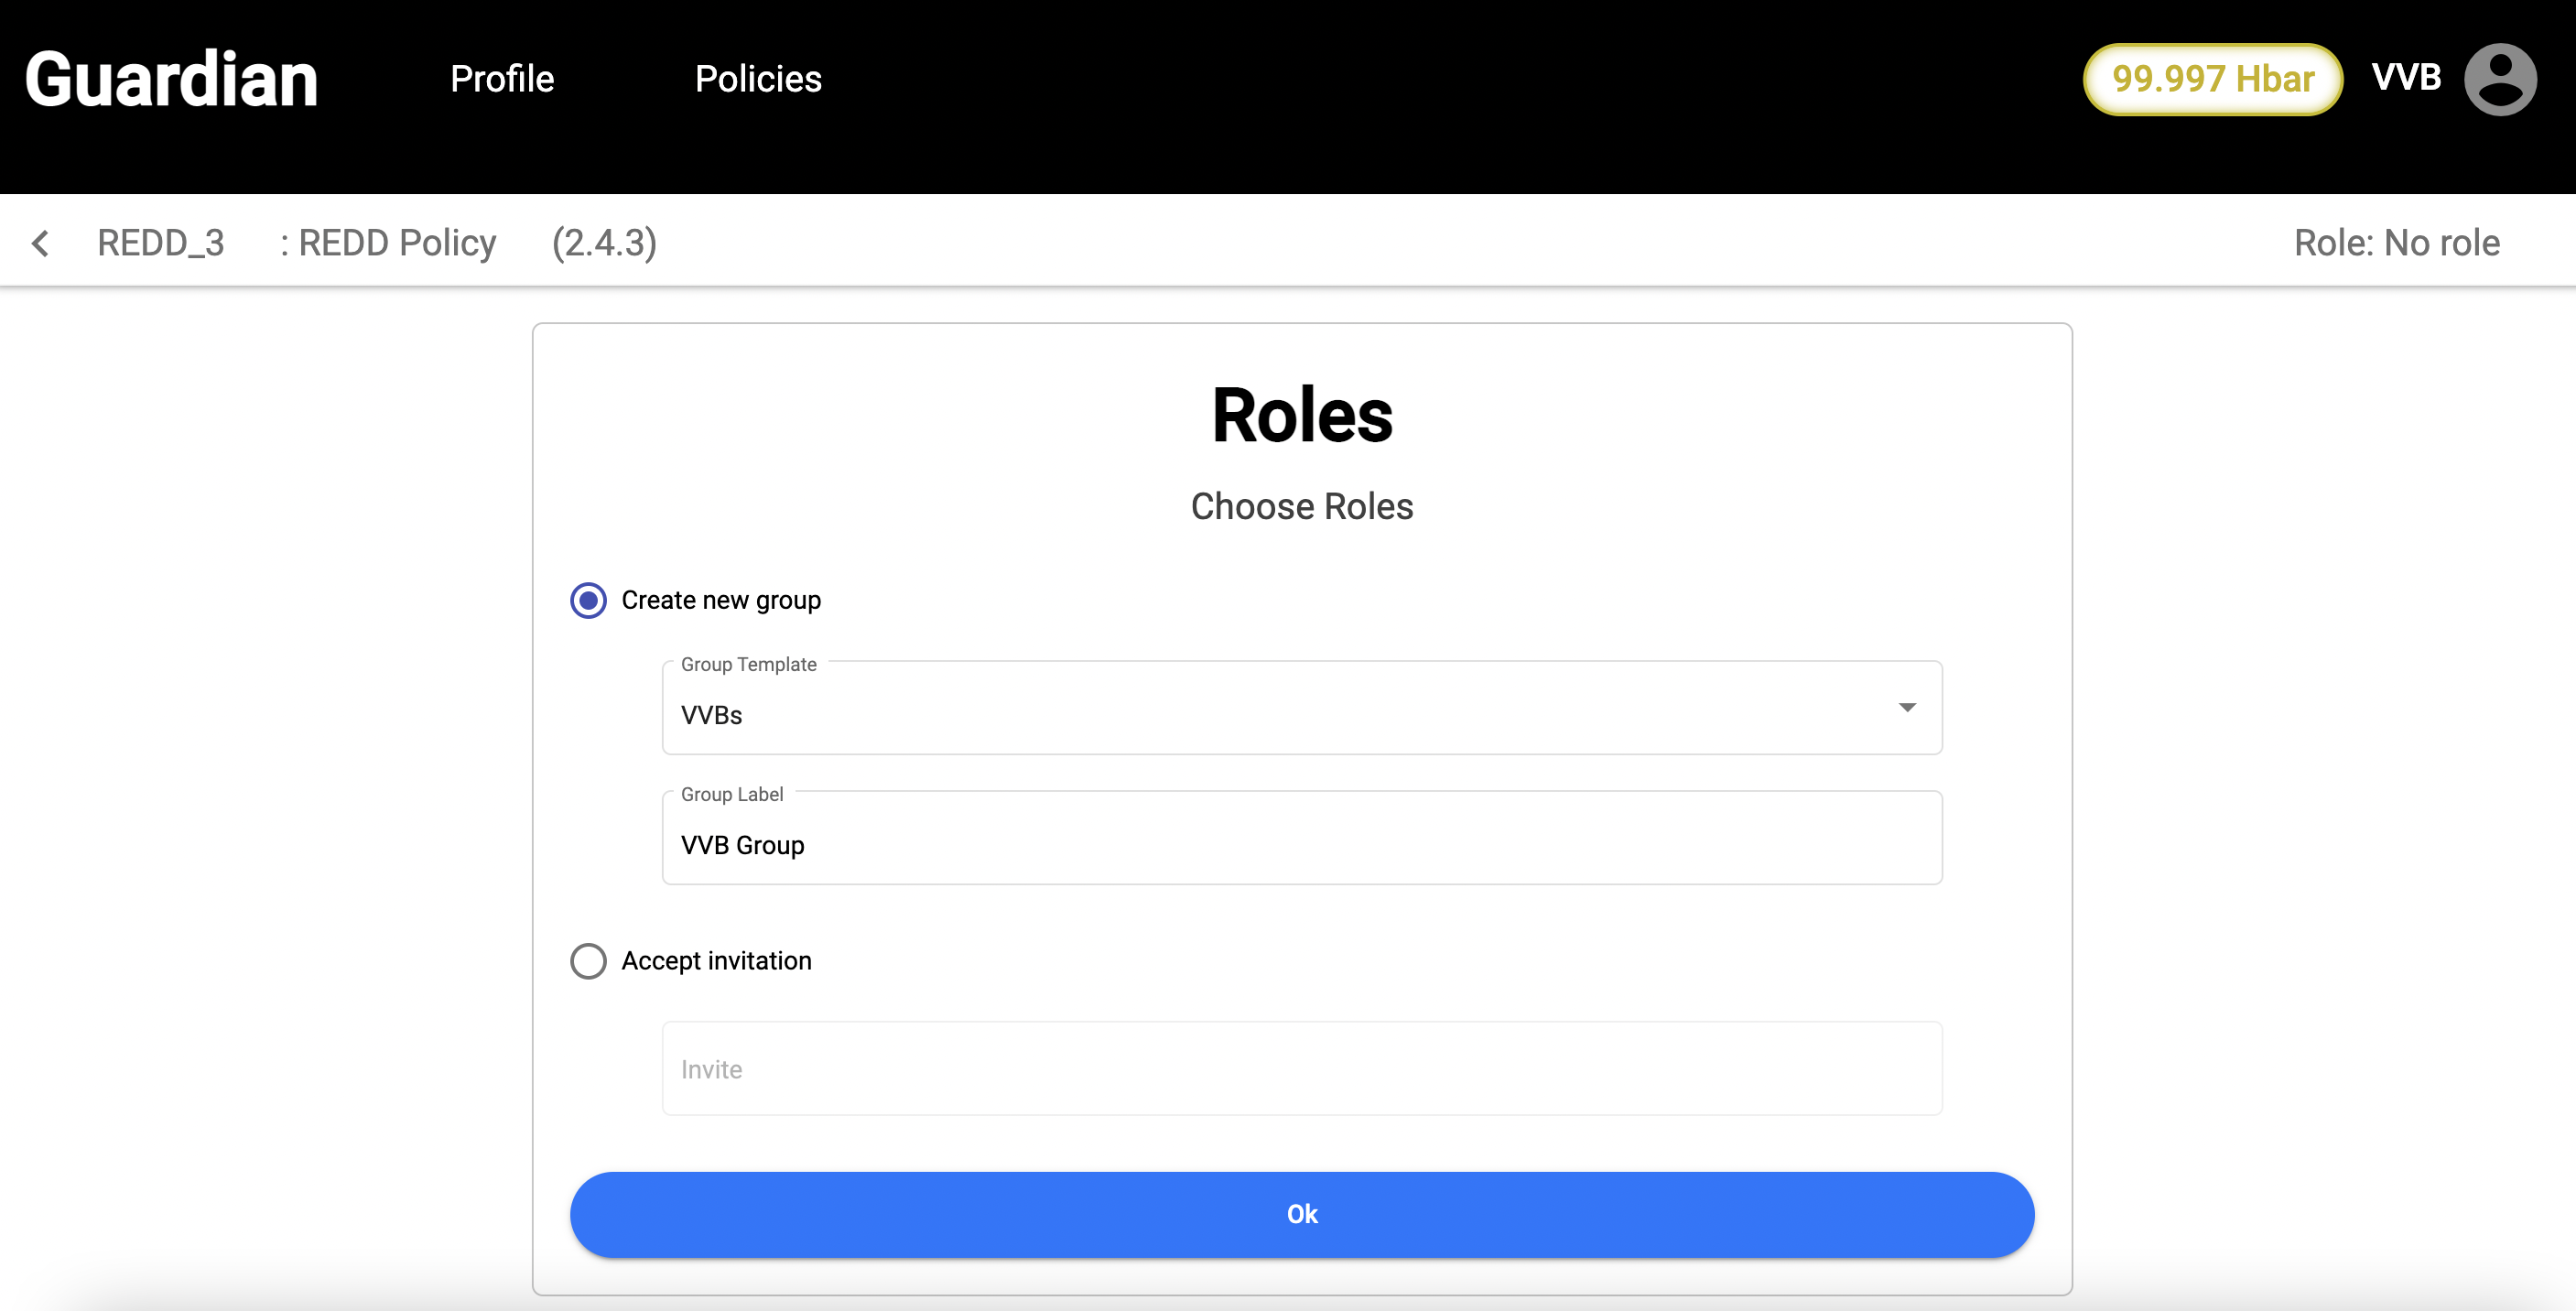The image size is (2576, 1311).
Task: Click the Role: No role indicator
Action: 2396,243
